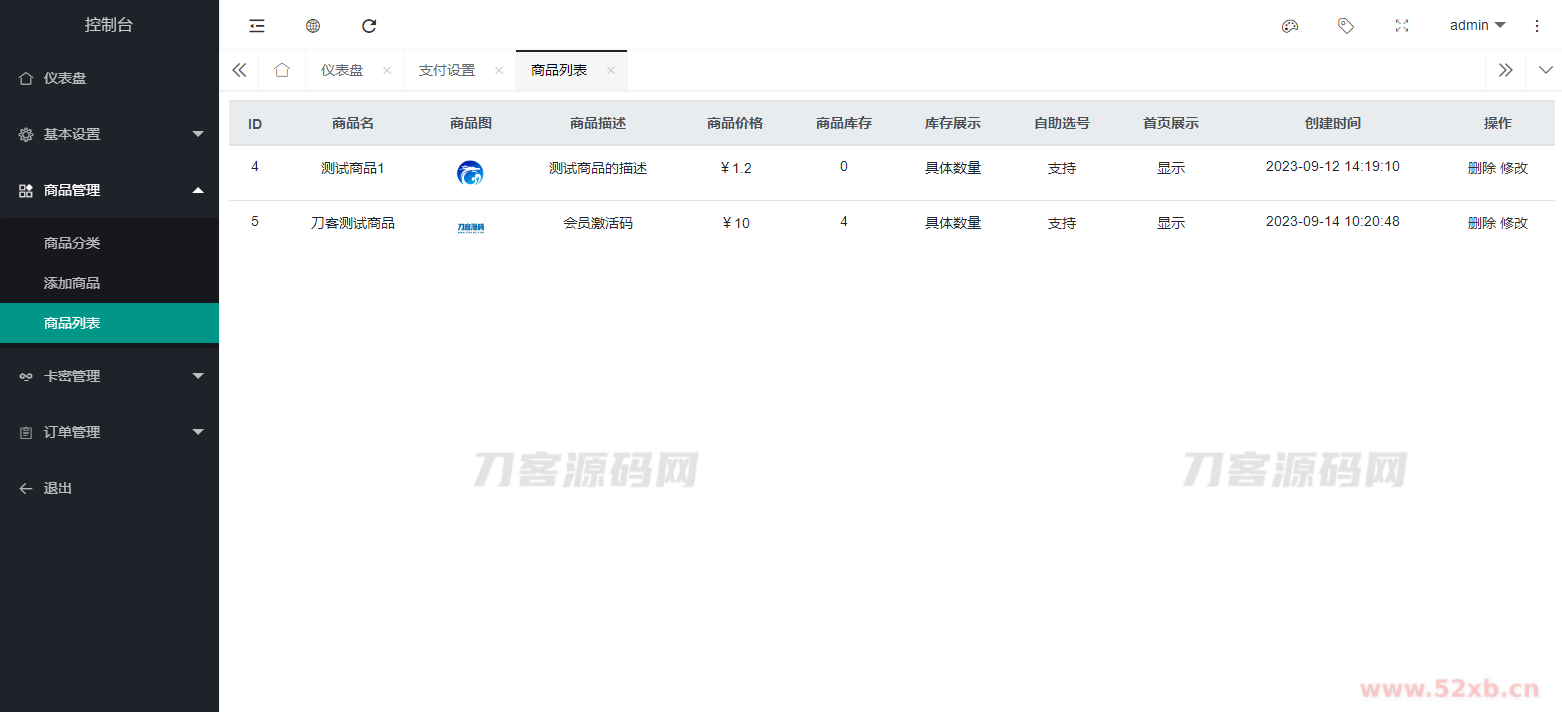Click the tag note icon in header
Screen dimensions: 1562x712
click(1346, 26)
